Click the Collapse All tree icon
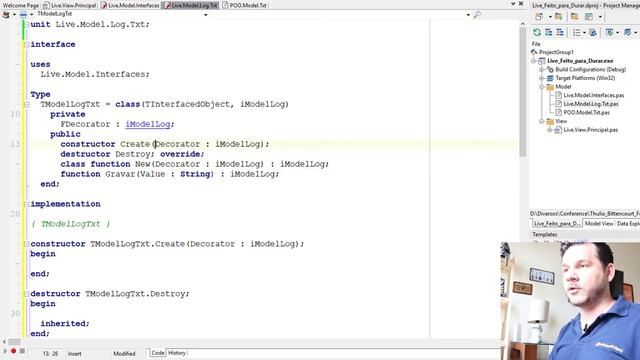This screenshot has height=360, width=640. pos(560,32)
